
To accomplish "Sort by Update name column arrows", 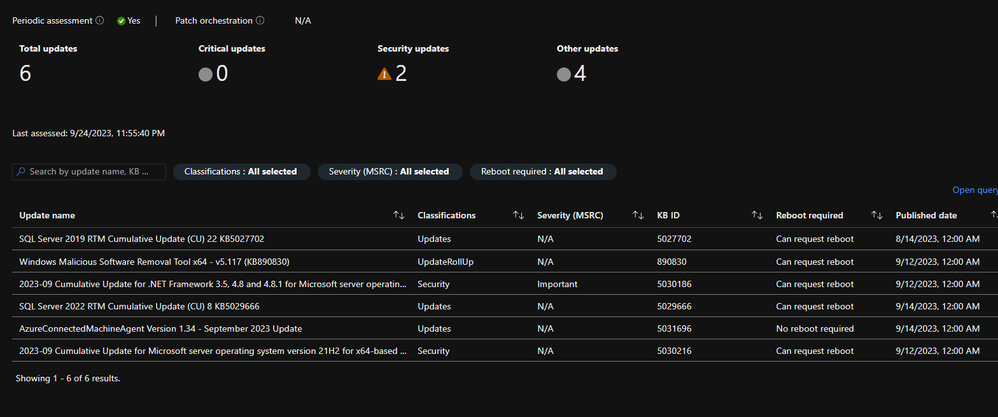I will (x=399, y=216).
